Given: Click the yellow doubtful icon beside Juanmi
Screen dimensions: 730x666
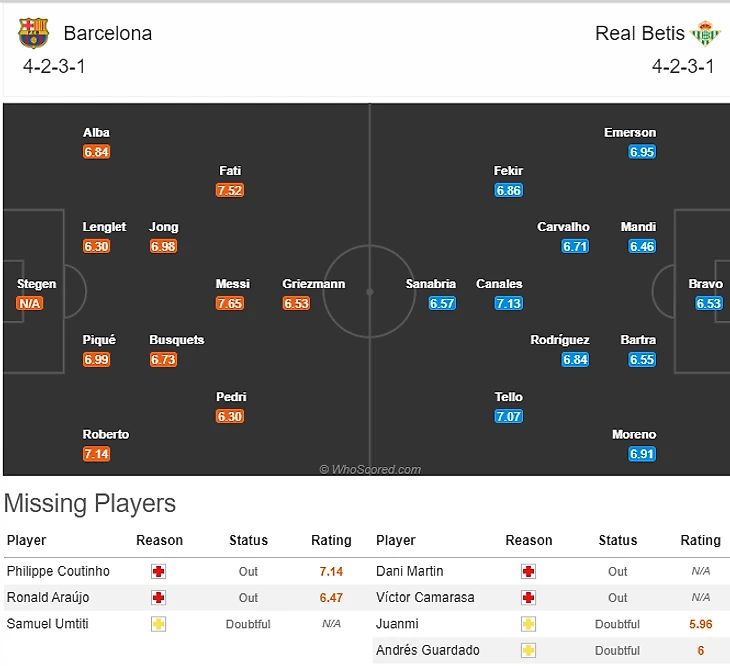Looking at the screenshot, I should (528, 624).
